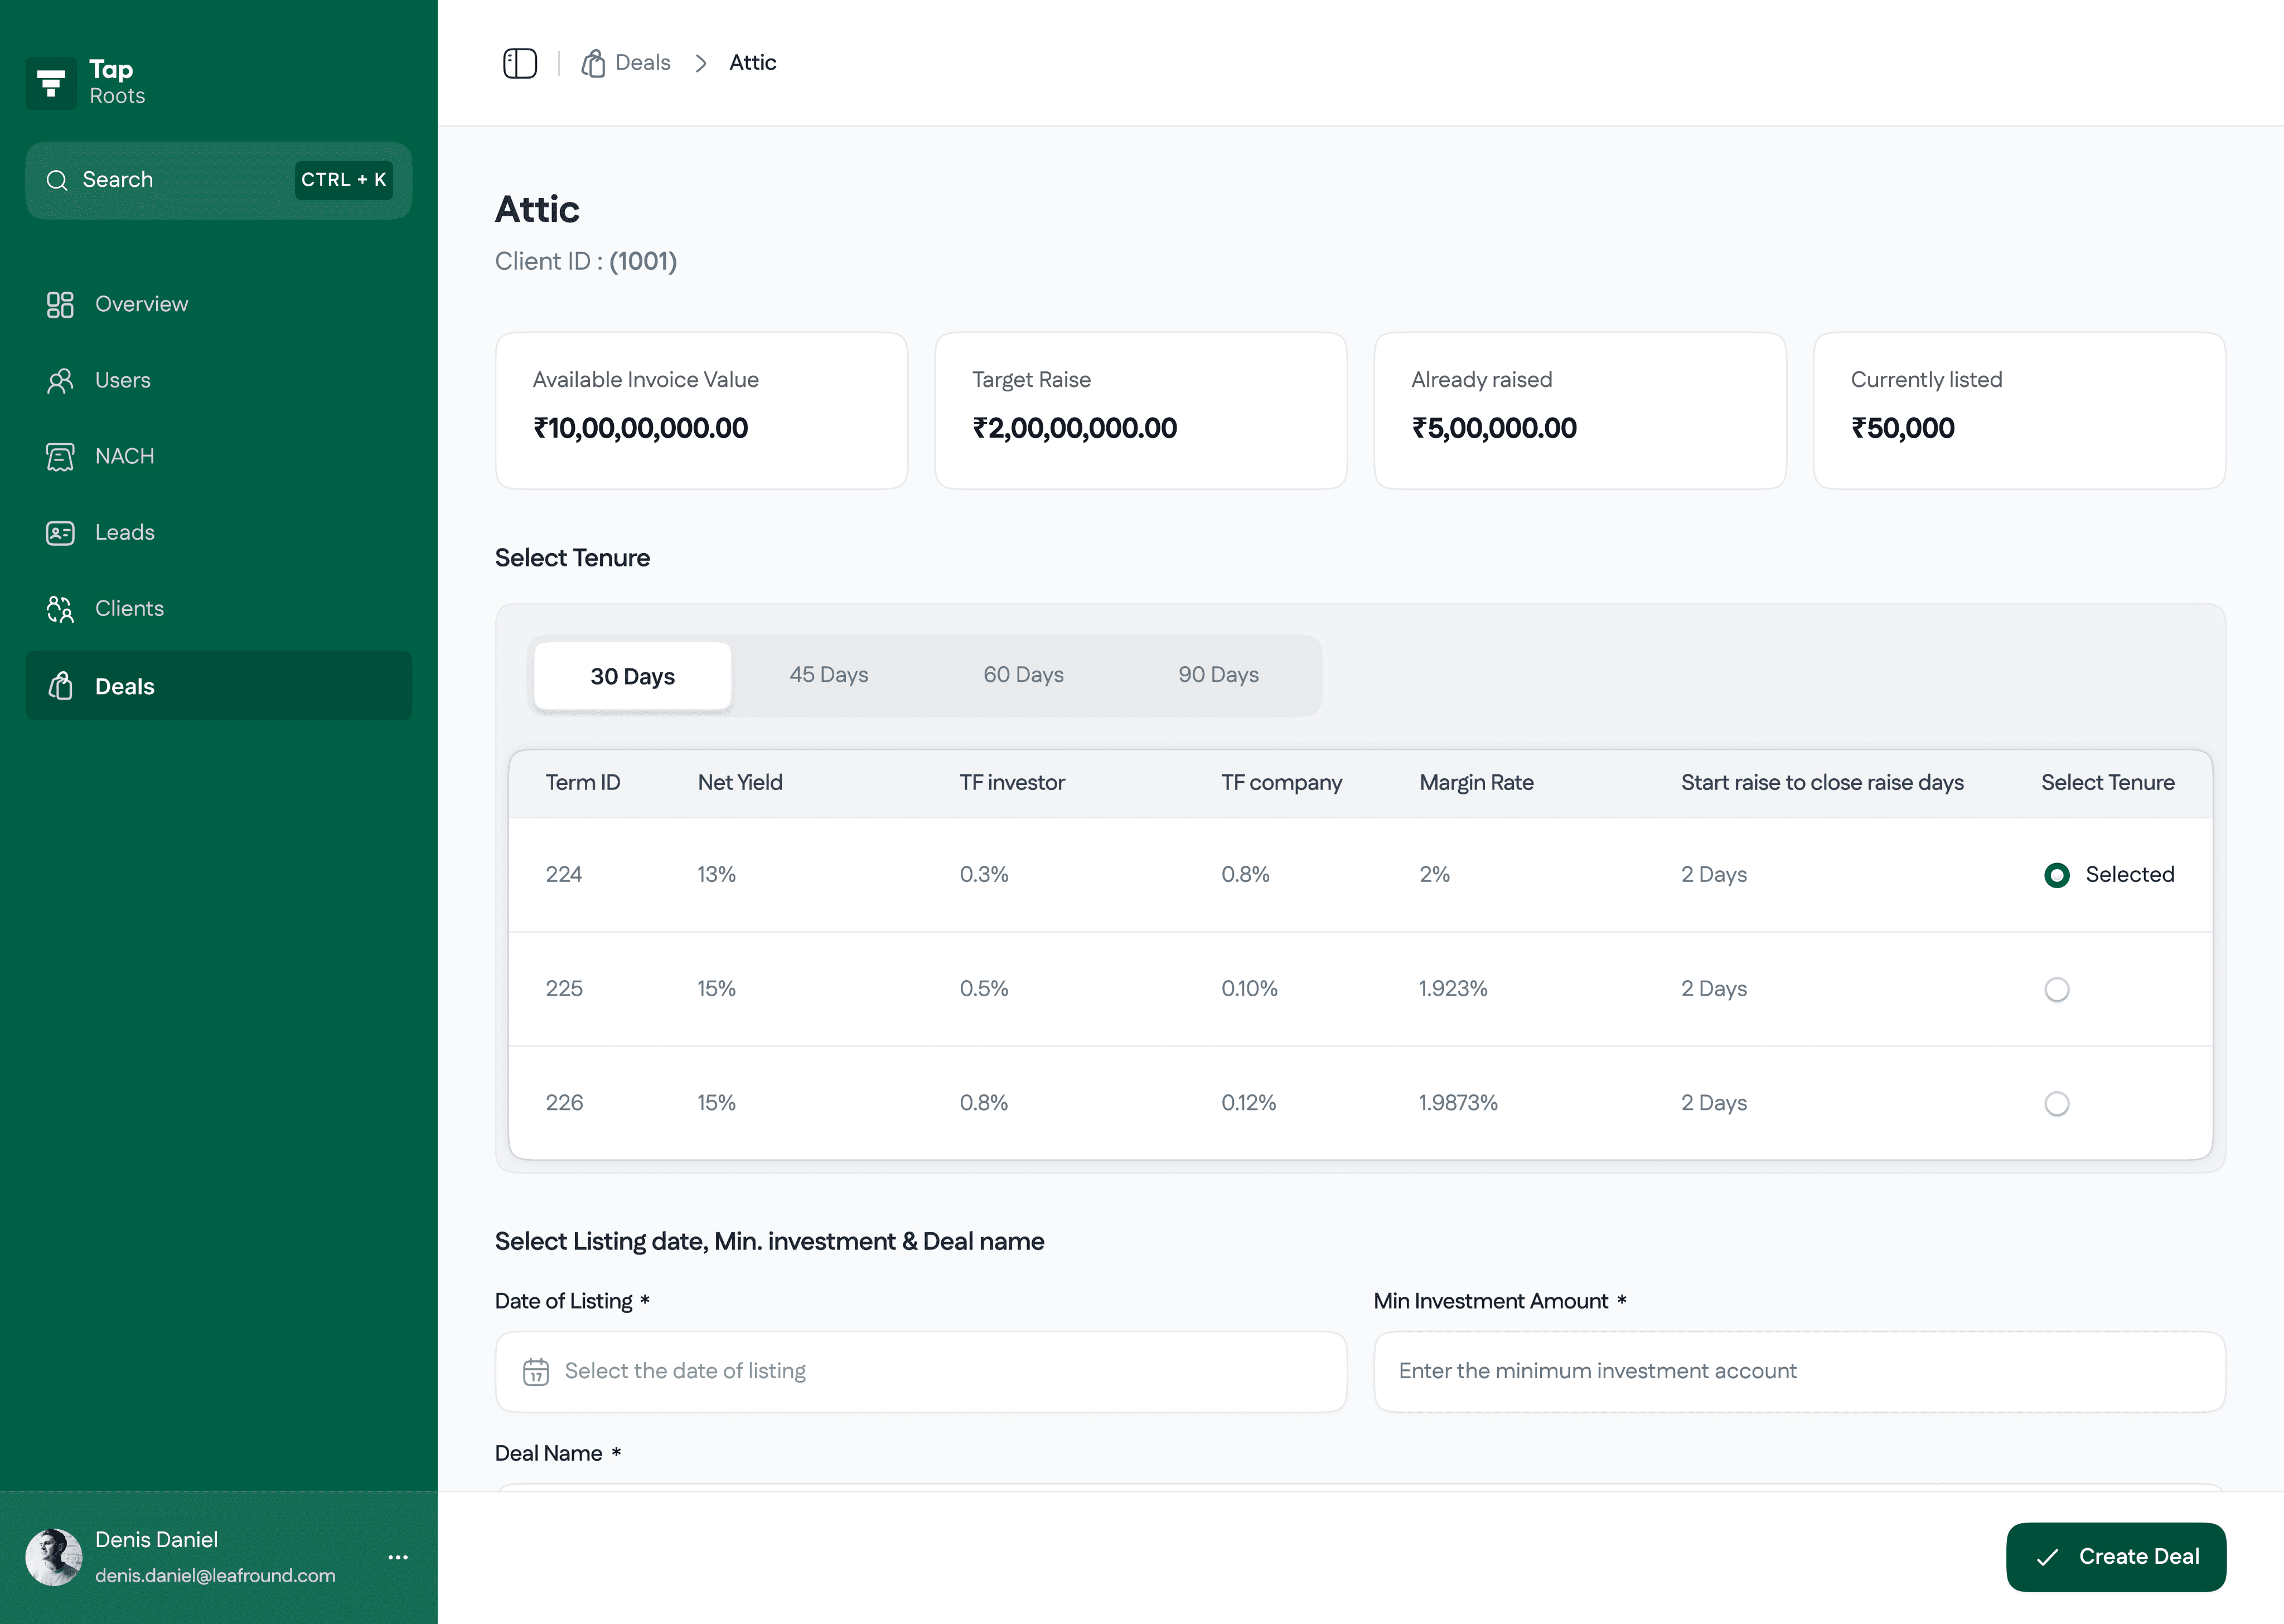Open the Users sidebar icon
The image size is (2284, 1624).
[x=60, y=380]
